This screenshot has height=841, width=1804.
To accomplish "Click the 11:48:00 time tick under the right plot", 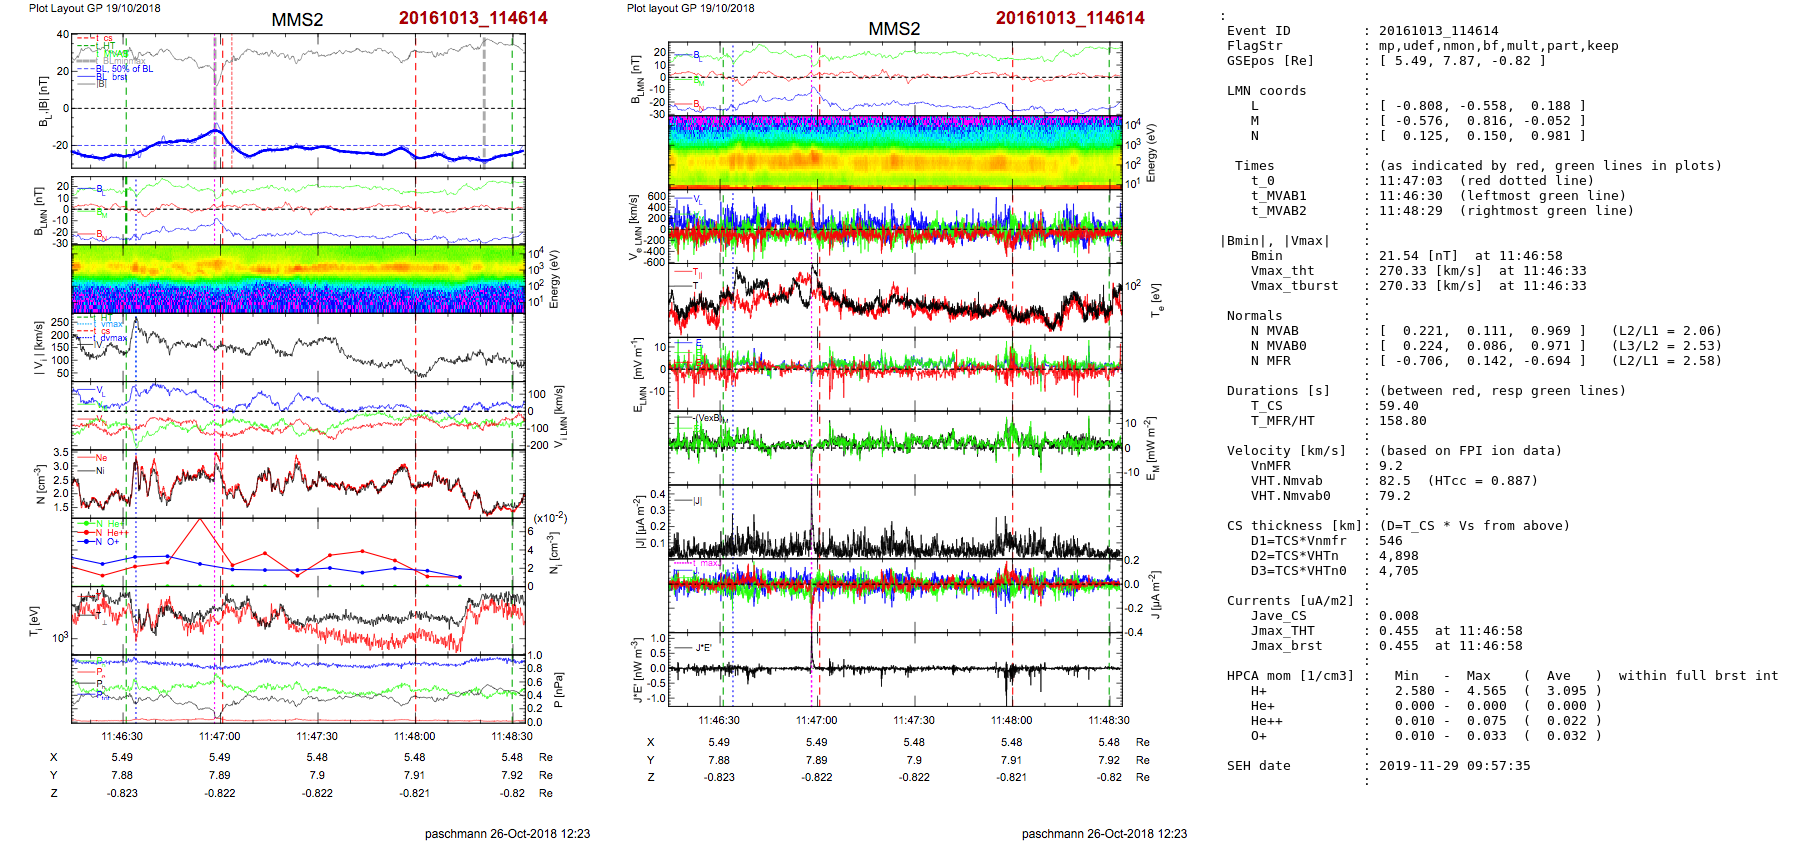I will [x=1011, y=720].
